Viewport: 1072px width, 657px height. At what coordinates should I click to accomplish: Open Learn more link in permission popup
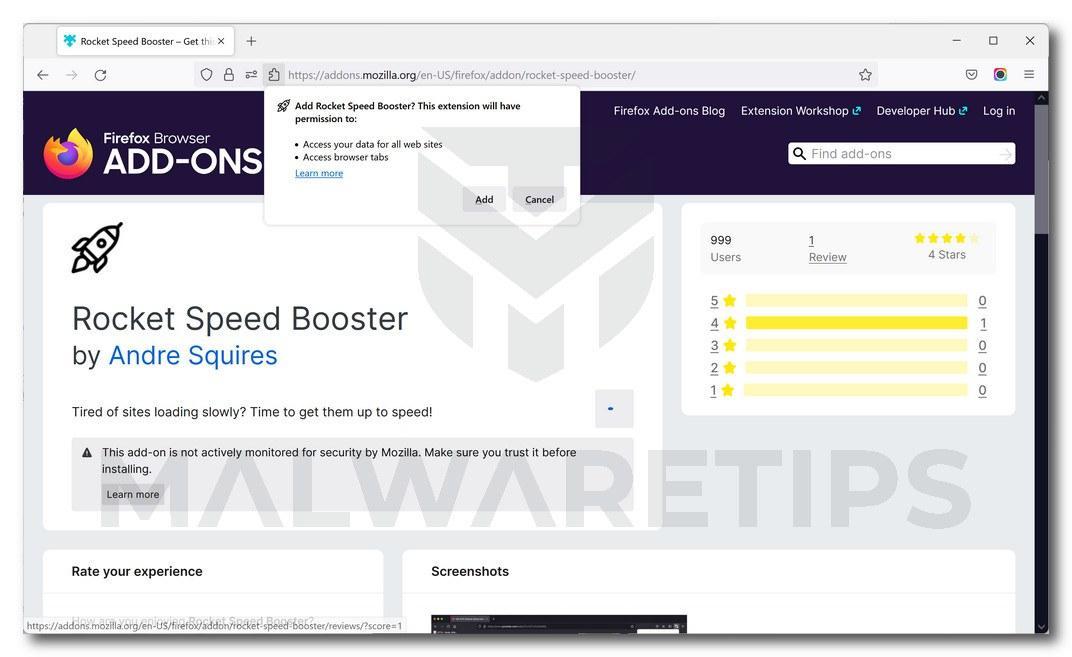(x=319, y=173)
